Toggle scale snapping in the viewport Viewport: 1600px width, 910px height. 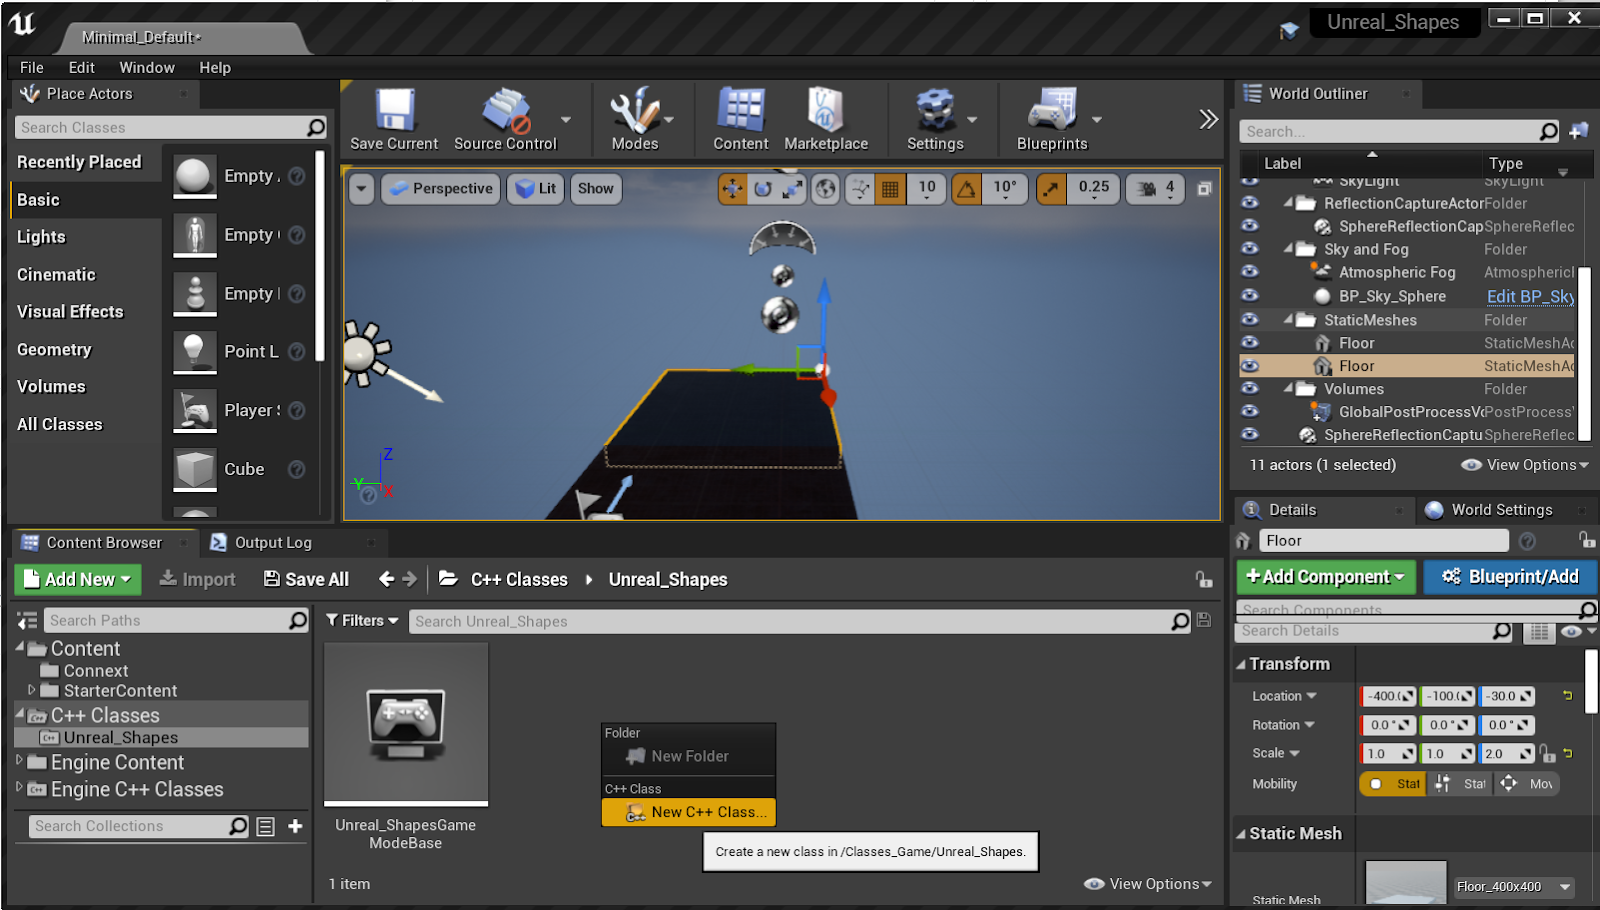coord(1051,188)
